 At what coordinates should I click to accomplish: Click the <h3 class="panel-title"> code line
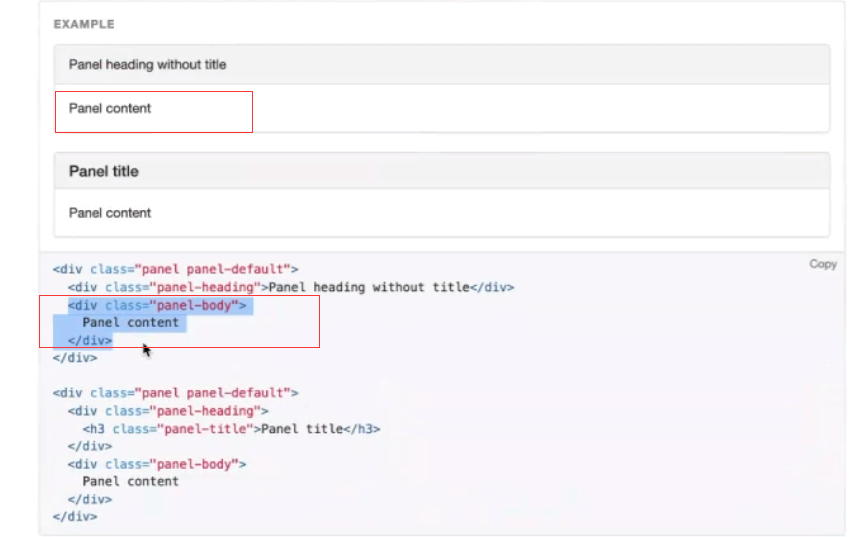231,429
